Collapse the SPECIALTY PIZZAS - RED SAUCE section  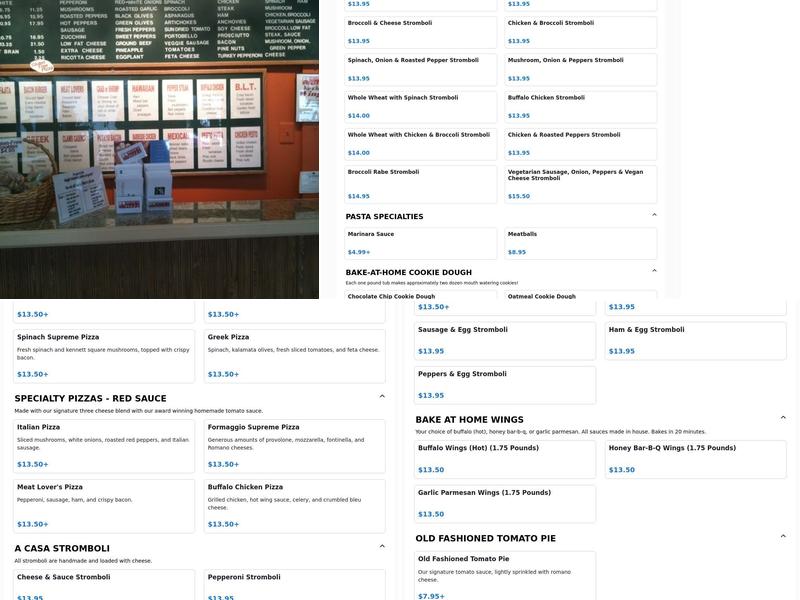380,394
